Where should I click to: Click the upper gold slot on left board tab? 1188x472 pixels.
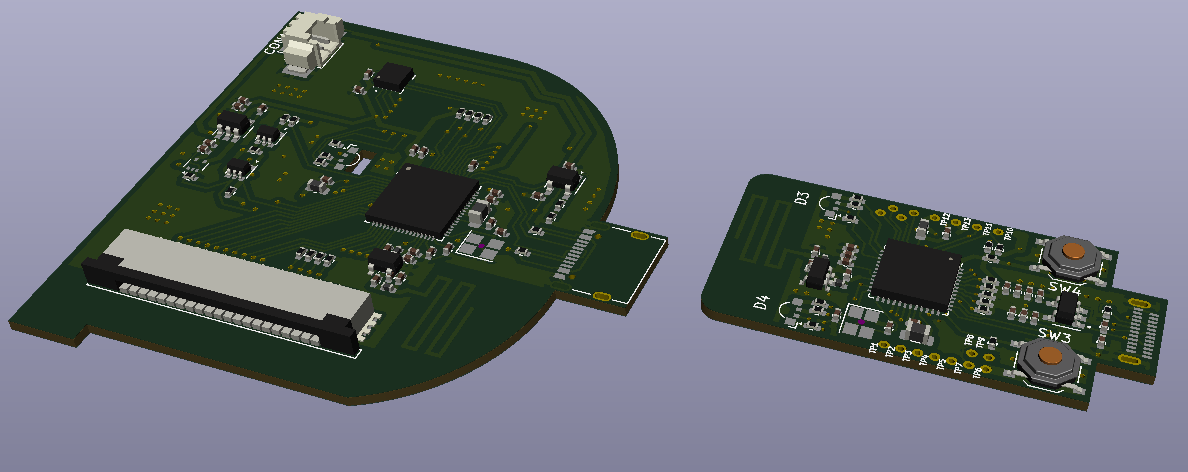coord(637,236)
